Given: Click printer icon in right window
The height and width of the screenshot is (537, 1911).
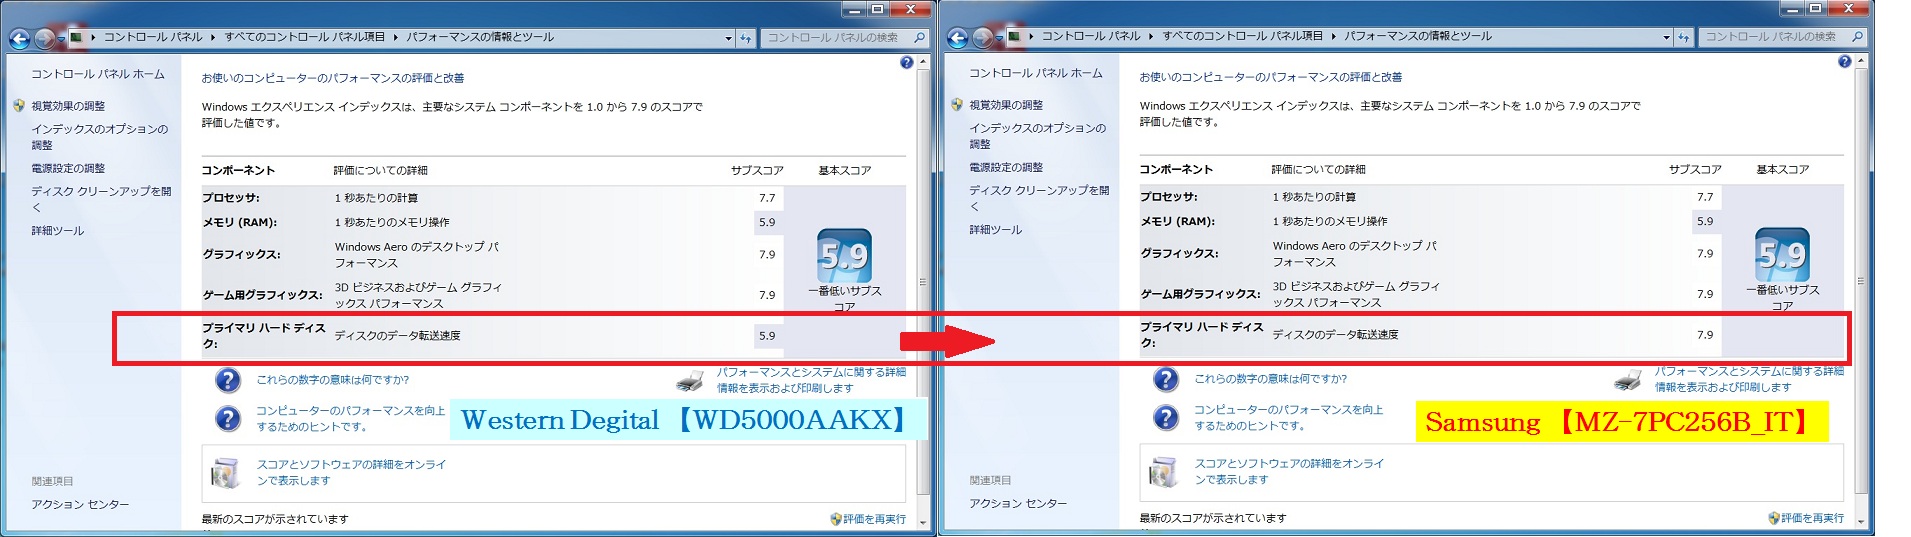Looking at the screenshot, I should point(1628,380).
